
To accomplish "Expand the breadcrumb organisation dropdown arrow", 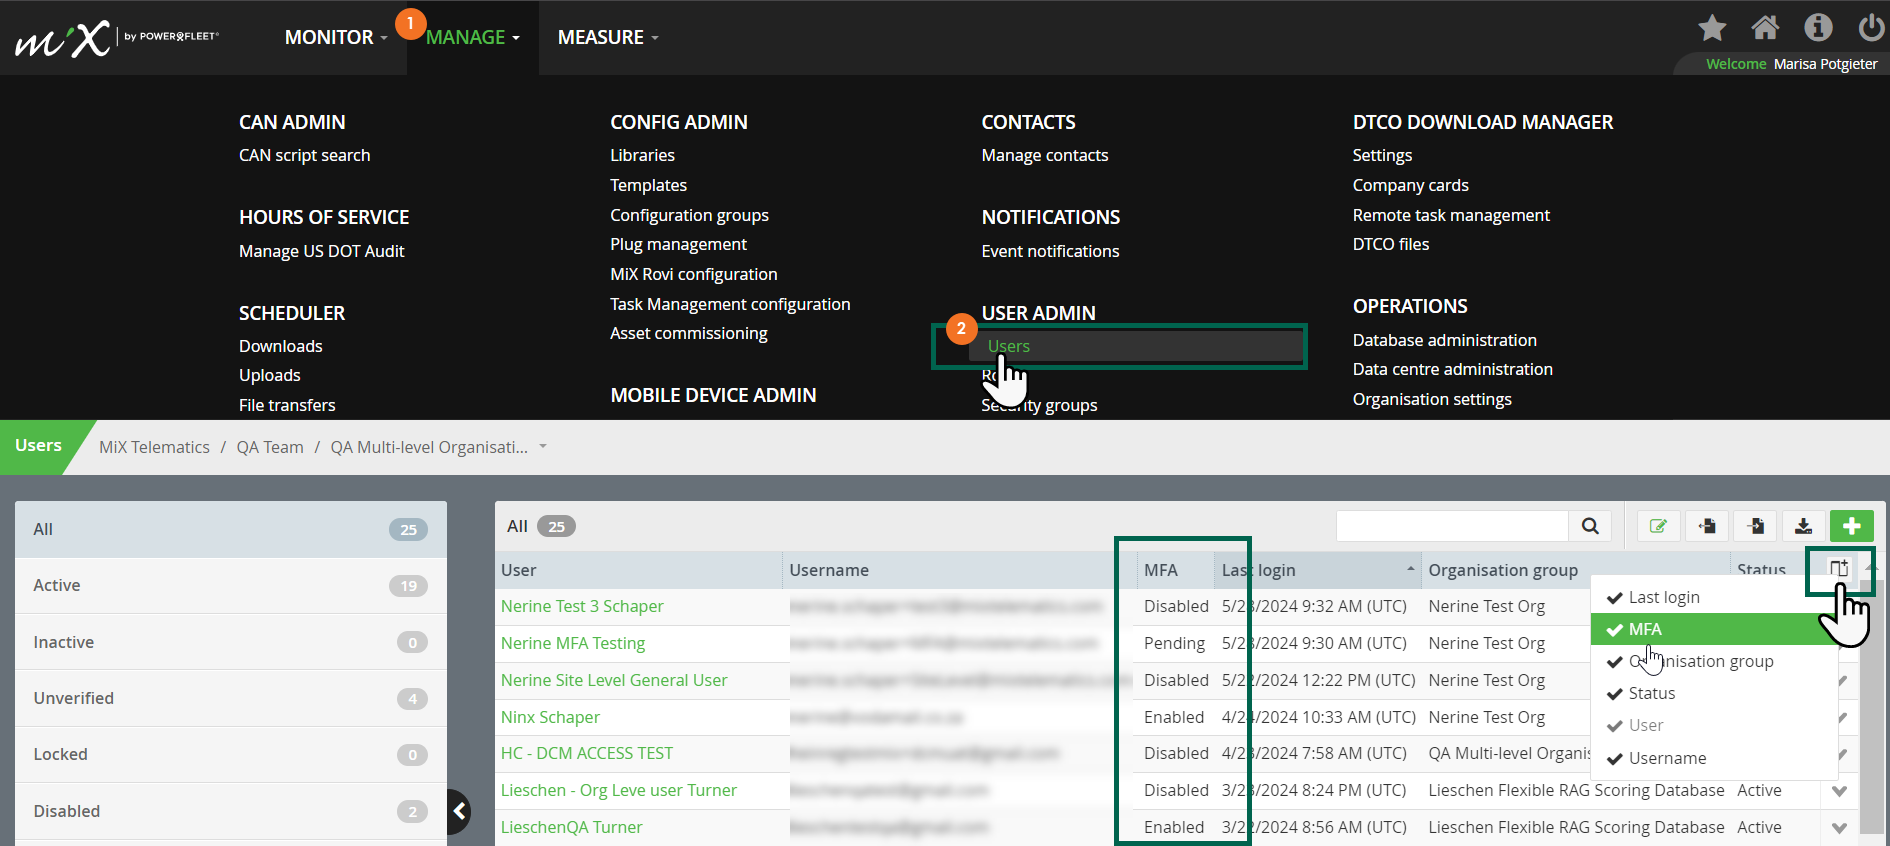I will point(543,447).
